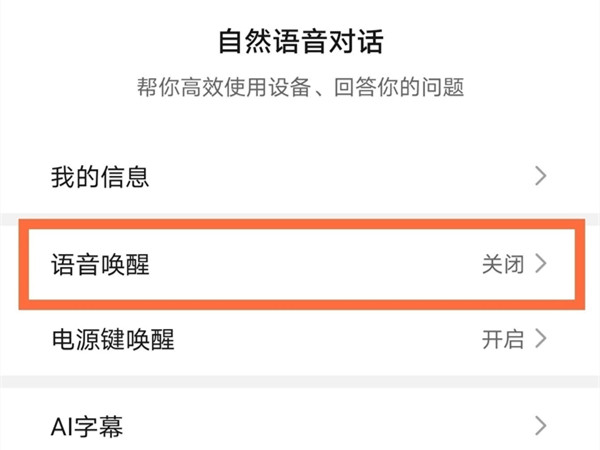Click the 电源键唤醒 row chevron
The width and height of the screenshot is (600, 450).
pos(541,339)
